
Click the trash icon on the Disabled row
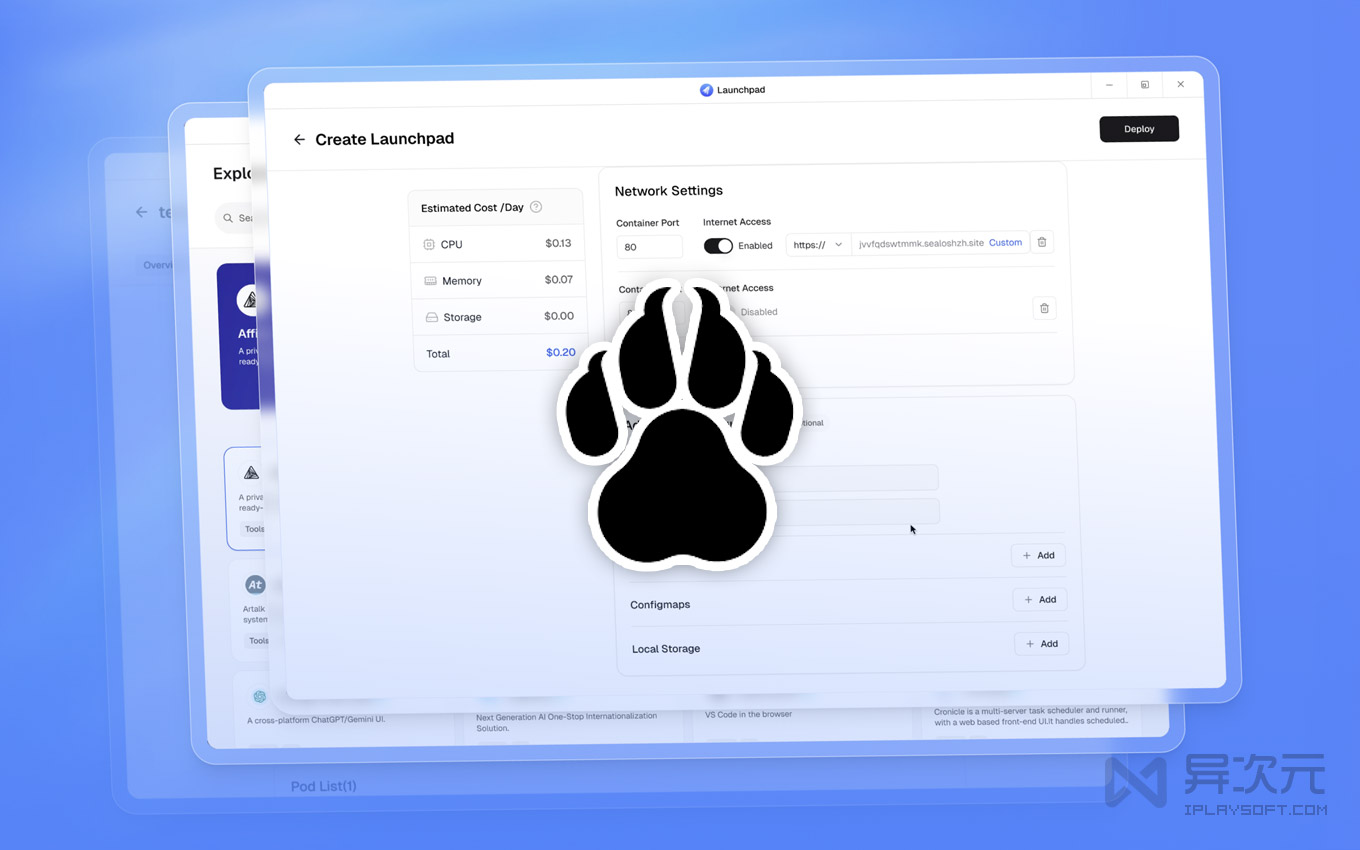click(x=1044, y=308)
